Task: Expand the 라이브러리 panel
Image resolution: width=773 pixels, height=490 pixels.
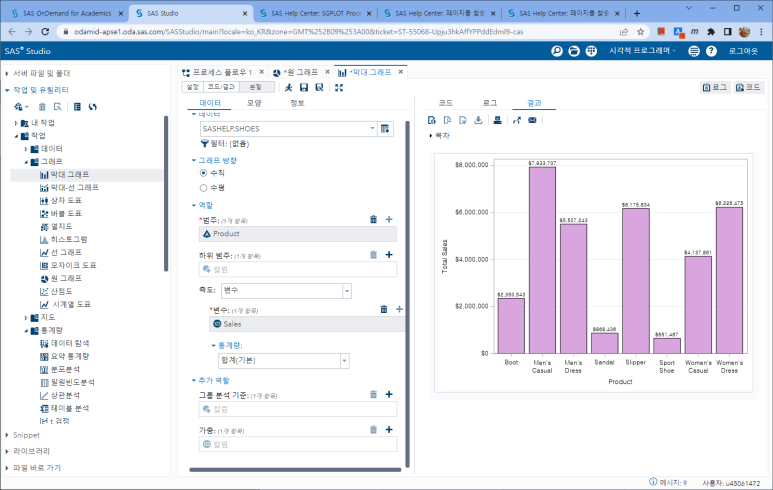Action: [x=7, y=451]
